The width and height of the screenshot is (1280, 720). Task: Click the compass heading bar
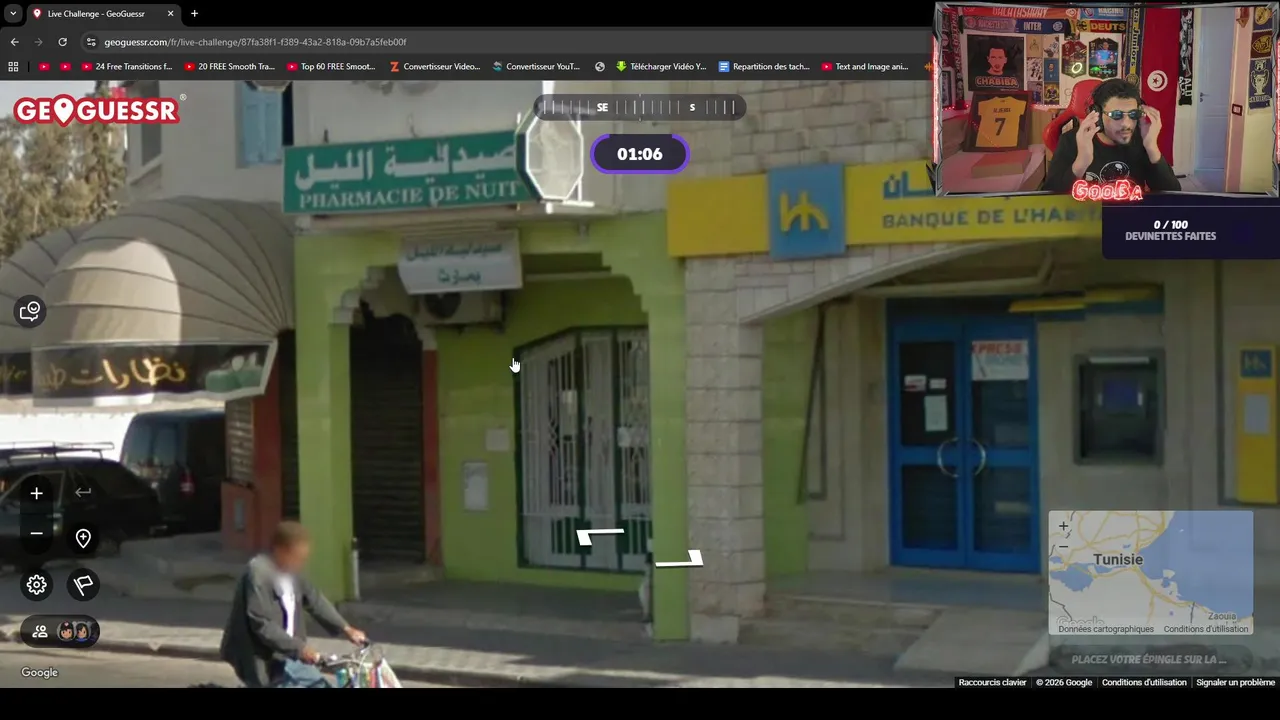click(x=640, y=107)
